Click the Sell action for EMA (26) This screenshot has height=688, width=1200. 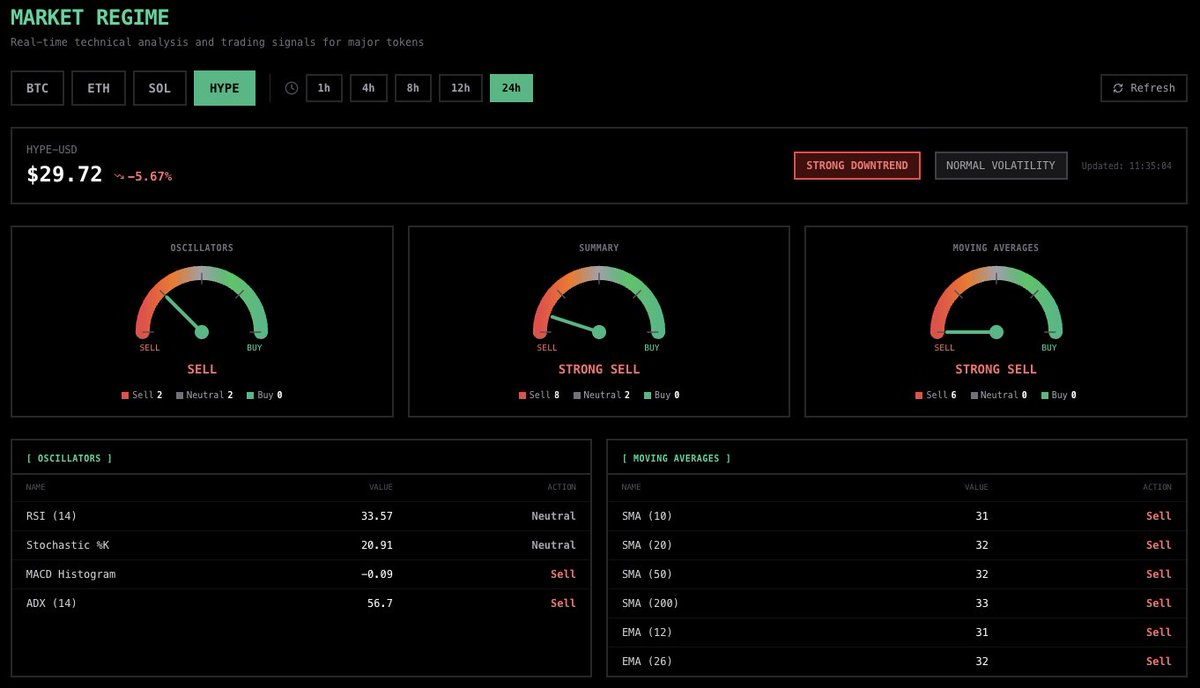1158,661
